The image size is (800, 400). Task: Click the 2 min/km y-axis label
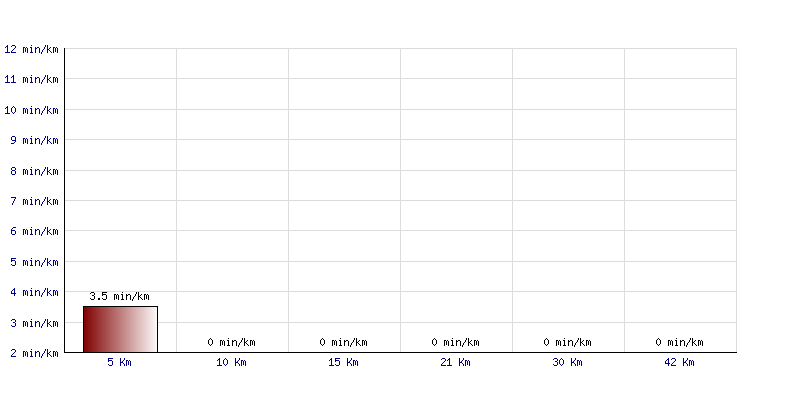[34, 353]
